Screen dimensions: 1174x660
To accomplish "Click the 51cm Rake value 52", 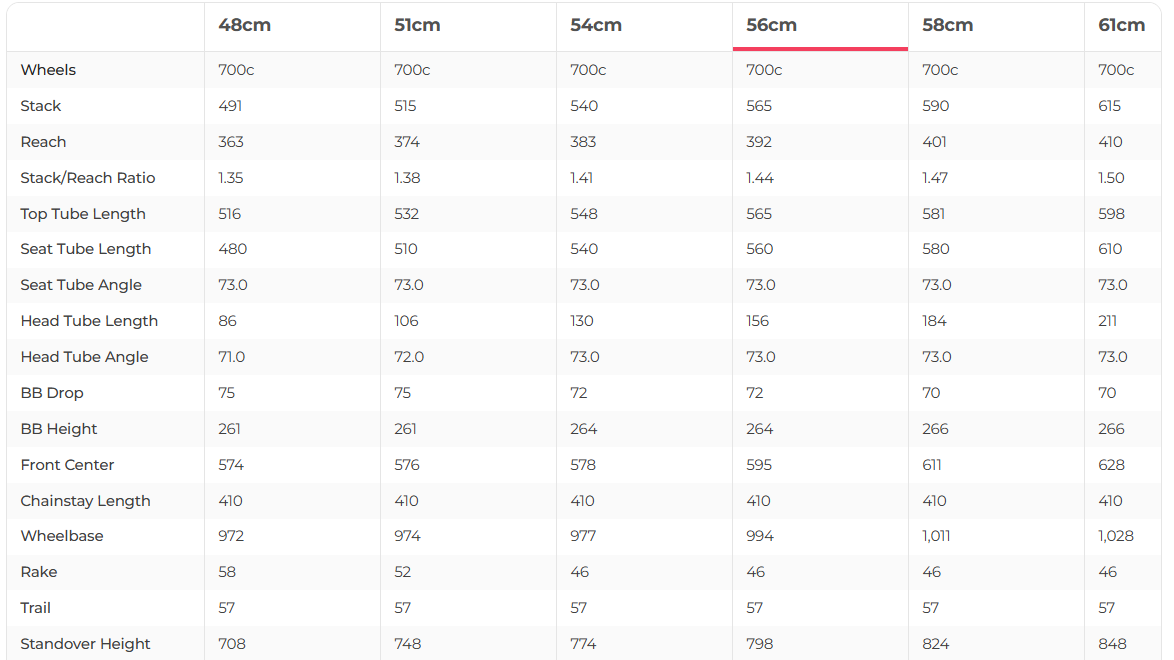I will click(x=404, y=572).
